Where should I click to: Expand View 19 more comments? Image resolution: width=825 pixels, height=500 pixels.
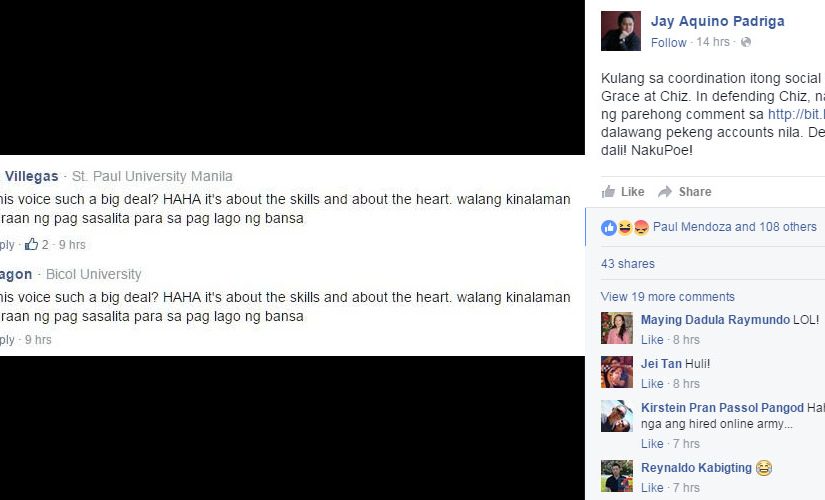(668, 297)
